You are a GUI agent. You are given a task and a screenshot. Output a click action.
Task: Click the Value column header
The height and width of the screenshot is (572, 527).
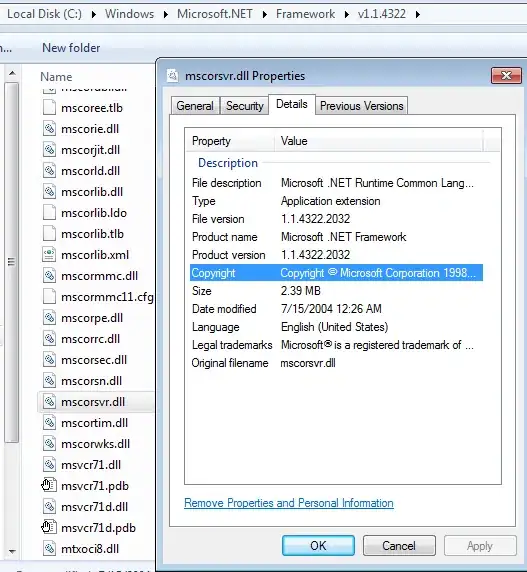tap(379, 141)
